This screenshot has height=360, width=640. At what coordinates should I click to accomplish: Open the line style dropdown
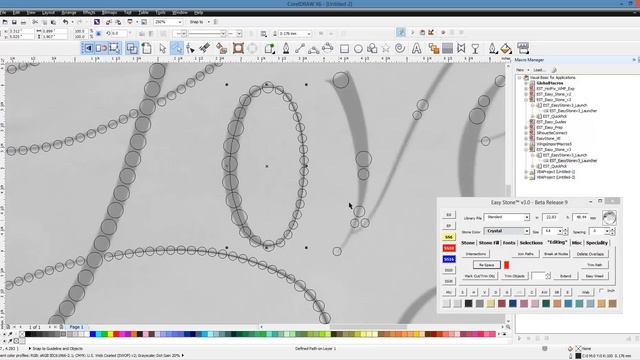pos(223,33)
